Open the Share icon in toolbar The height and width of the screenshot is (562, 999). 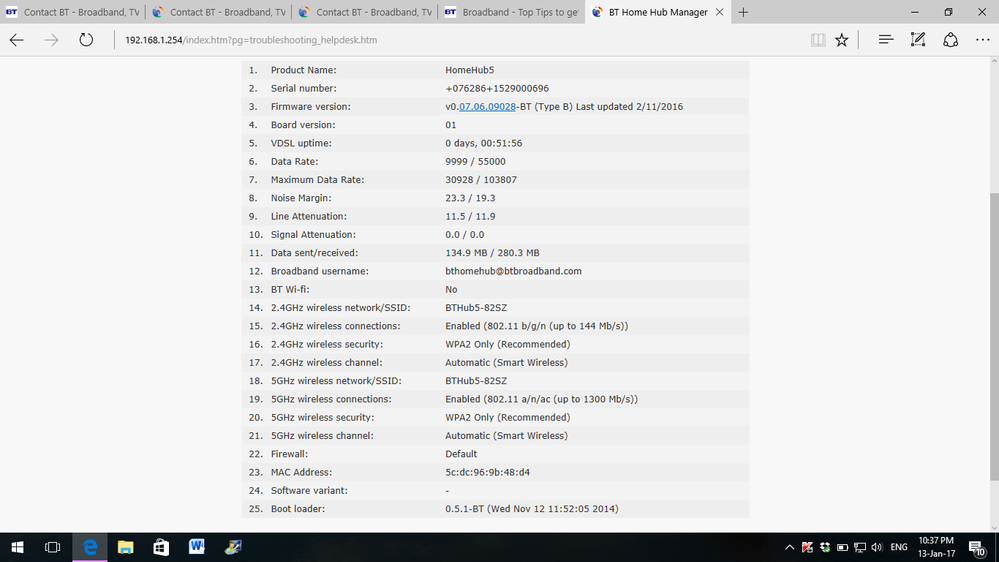[951, 40]
